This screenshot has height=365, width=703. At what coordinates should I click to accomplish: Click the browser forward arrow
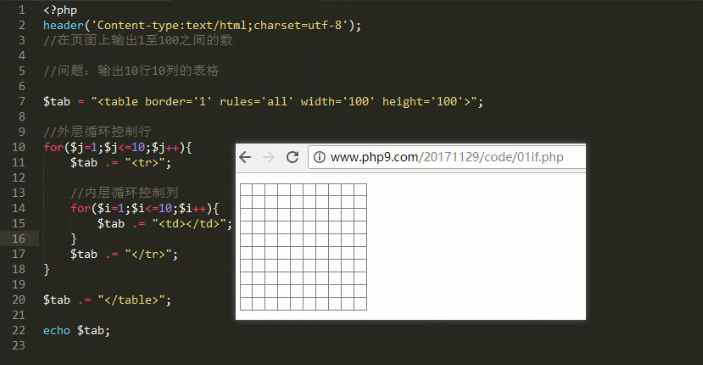pos(269,157)
